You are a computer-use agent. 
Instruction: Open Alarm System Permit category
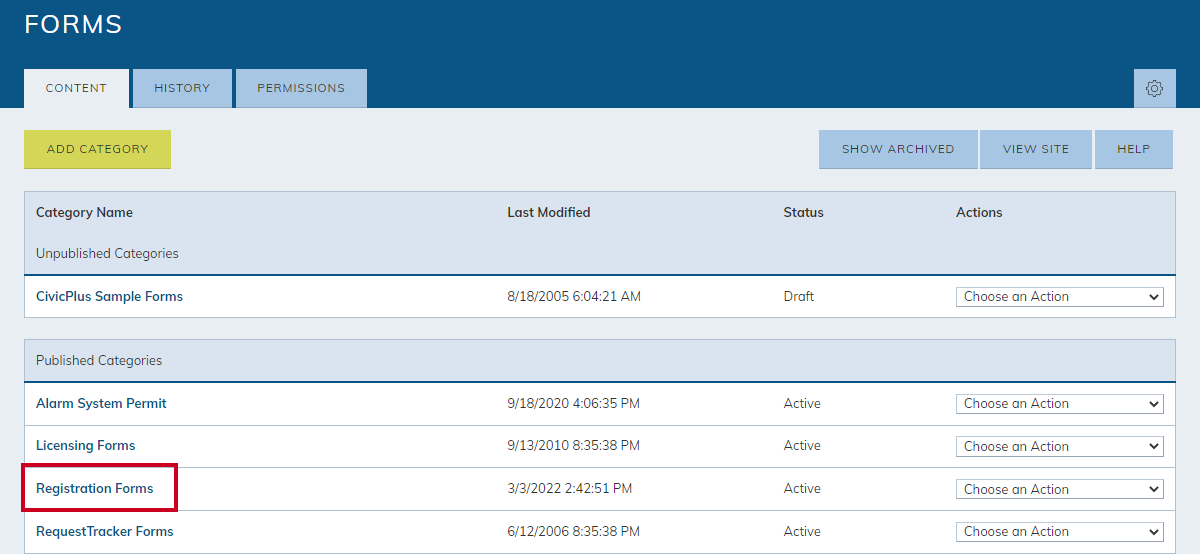(101, 403)
